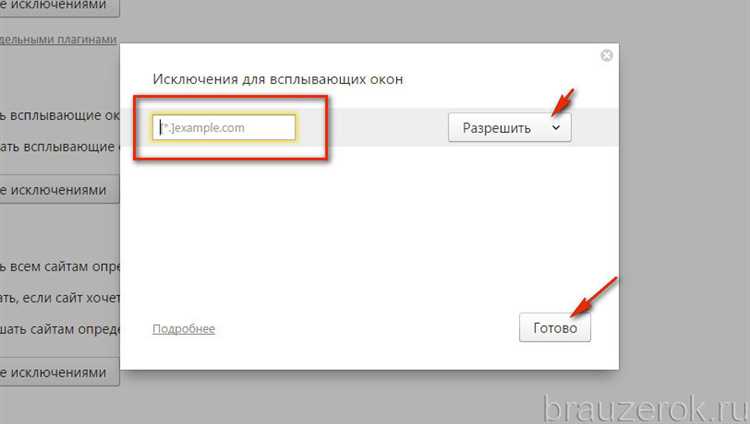Click the [*.]example.com hostname input field

(x=224, y=127)
